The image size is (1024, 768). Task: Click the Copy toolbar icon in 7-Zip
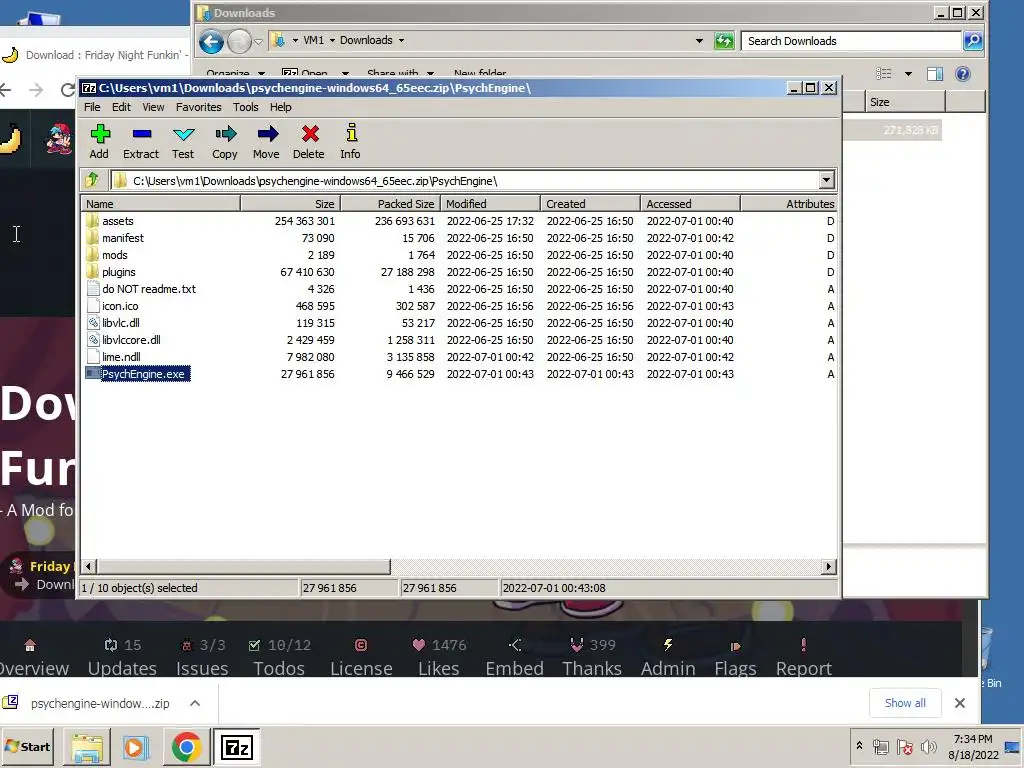pyautogui.click(x=225, y=142)
